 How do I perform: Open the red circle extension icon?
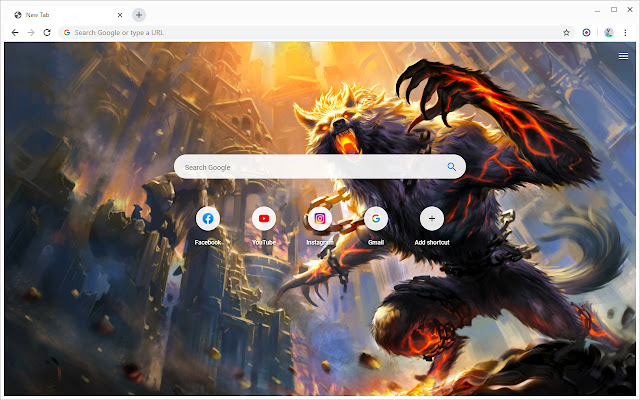point(586,33)
